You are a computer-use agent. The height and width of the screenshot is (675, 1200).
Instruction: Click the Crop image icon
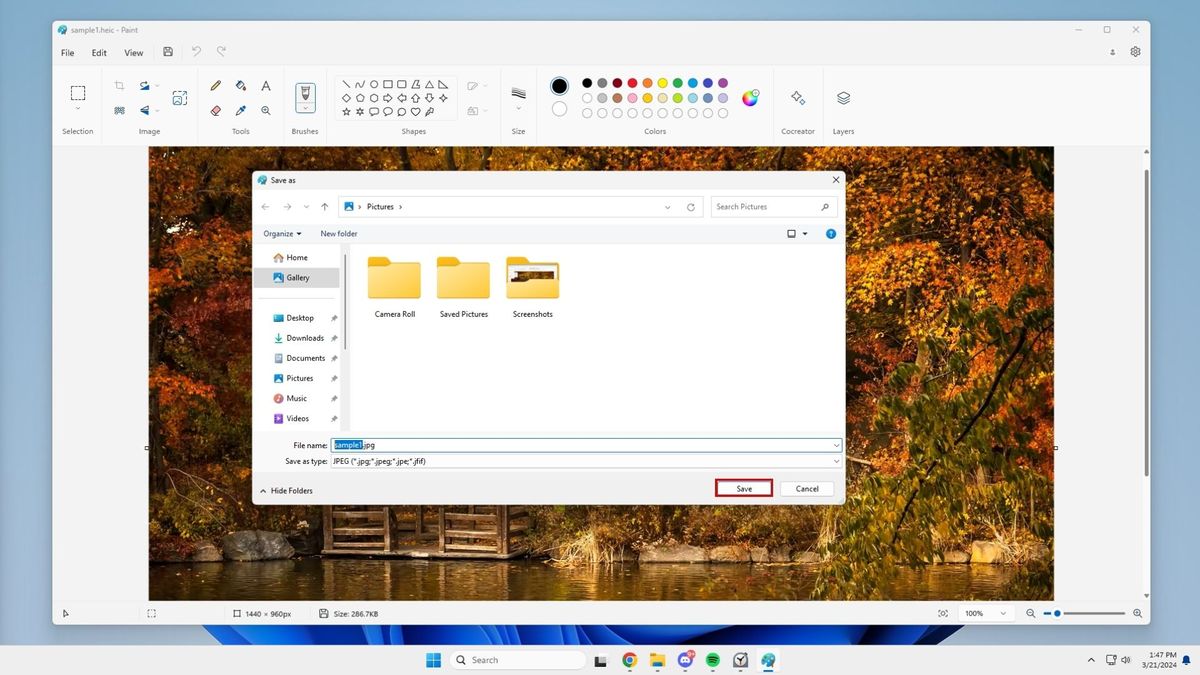118,85
